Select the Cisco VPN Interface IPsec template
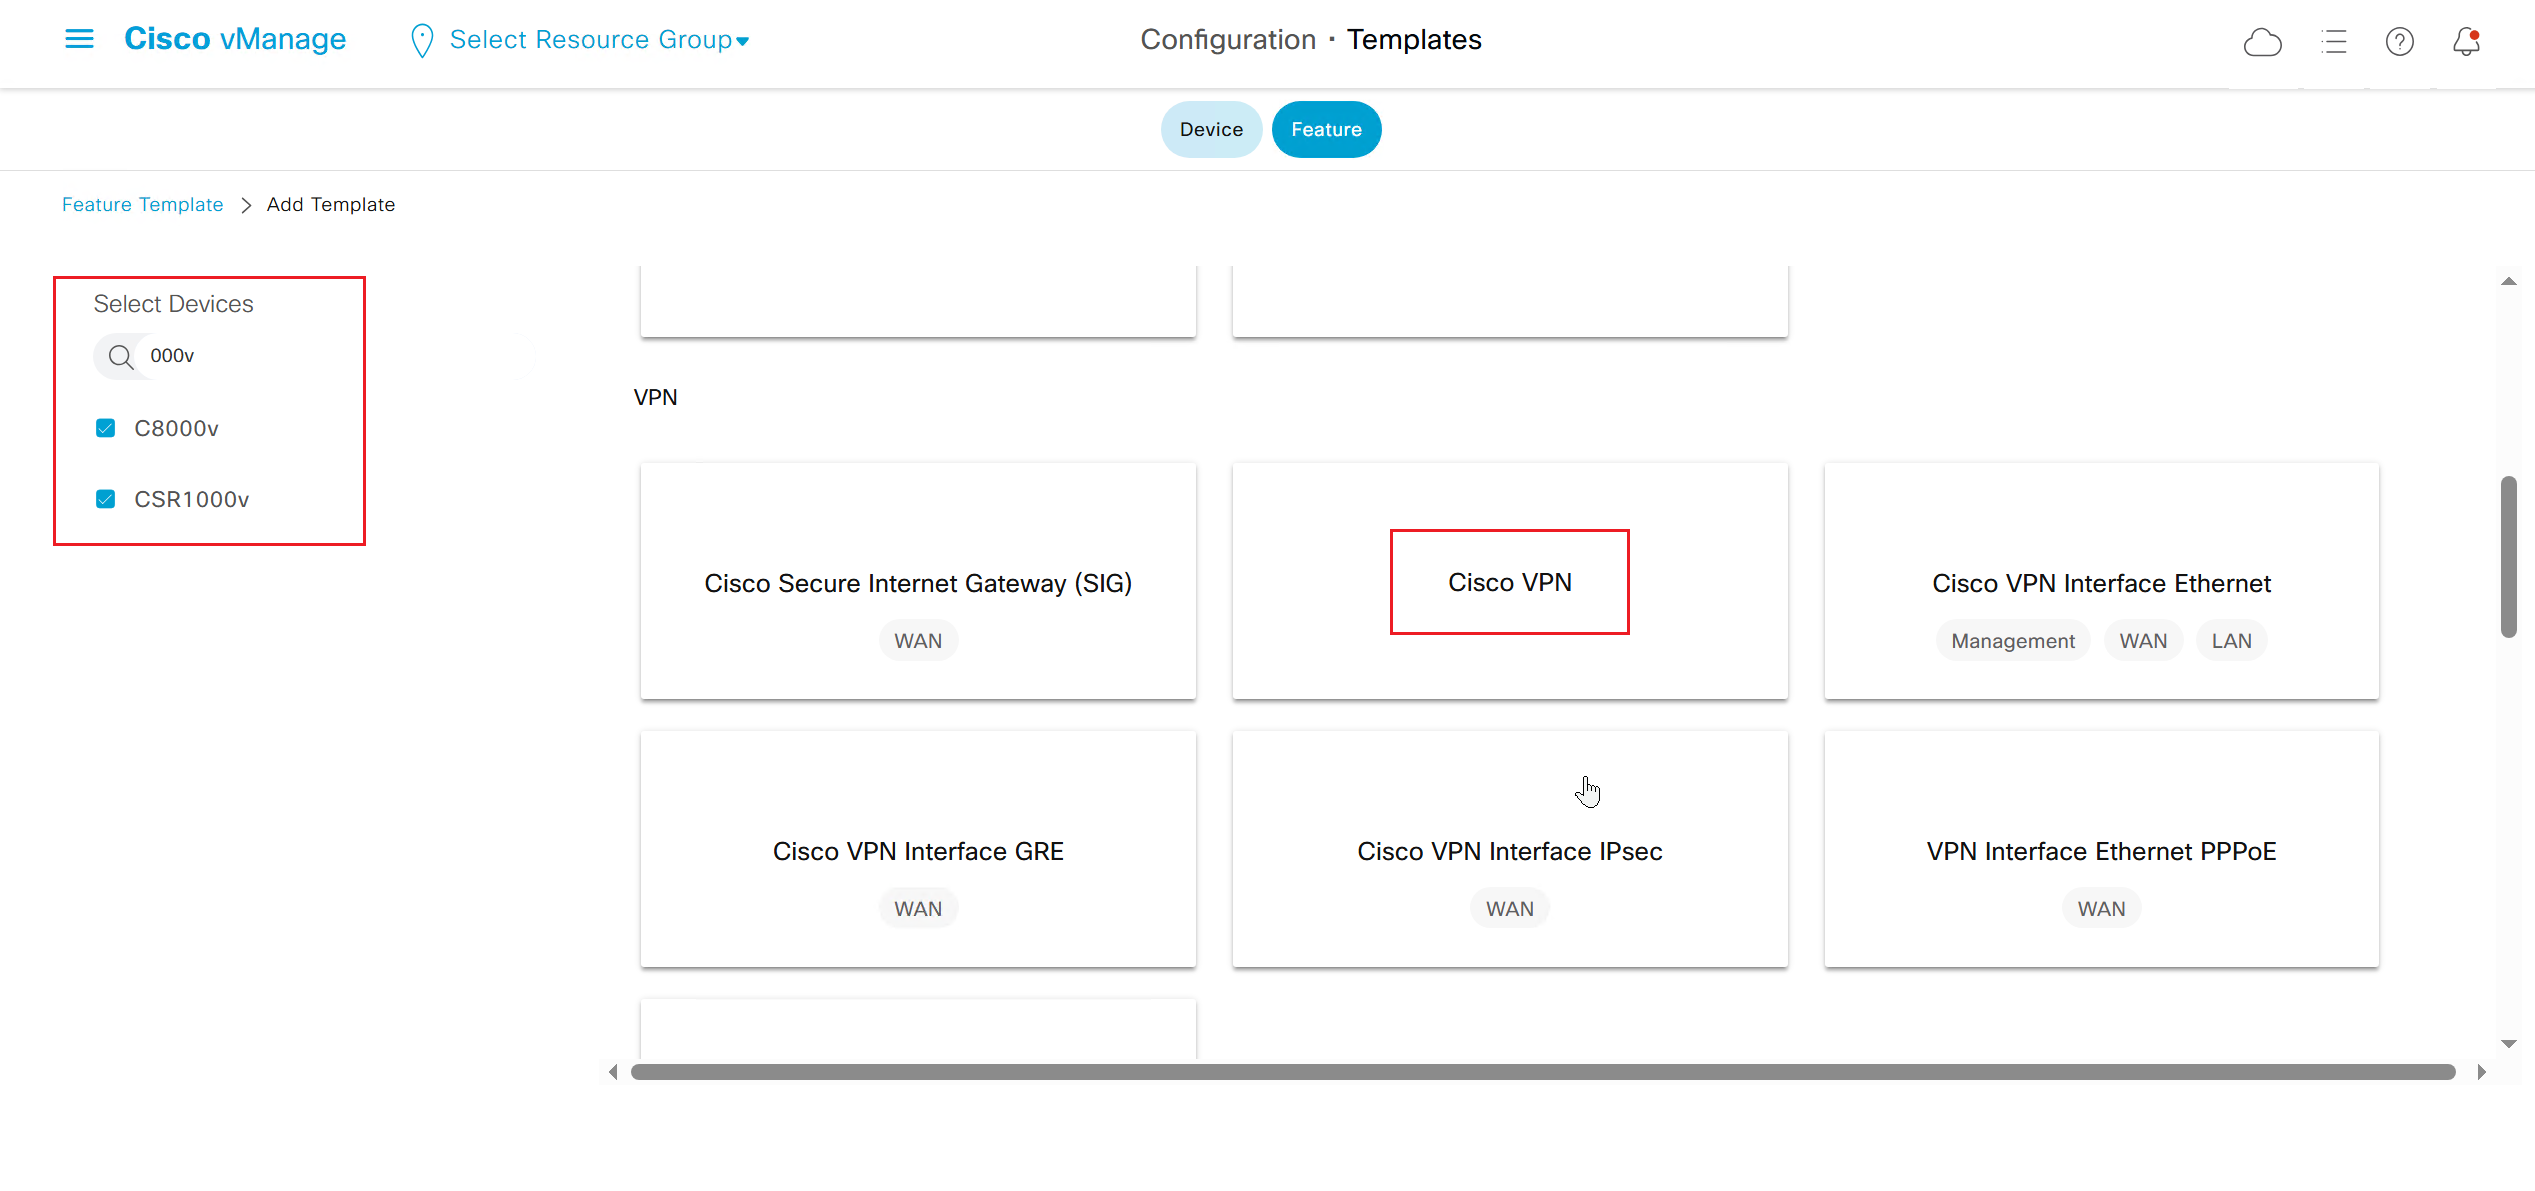This screenshot has height=1191, width=2535. point(1509,850)
